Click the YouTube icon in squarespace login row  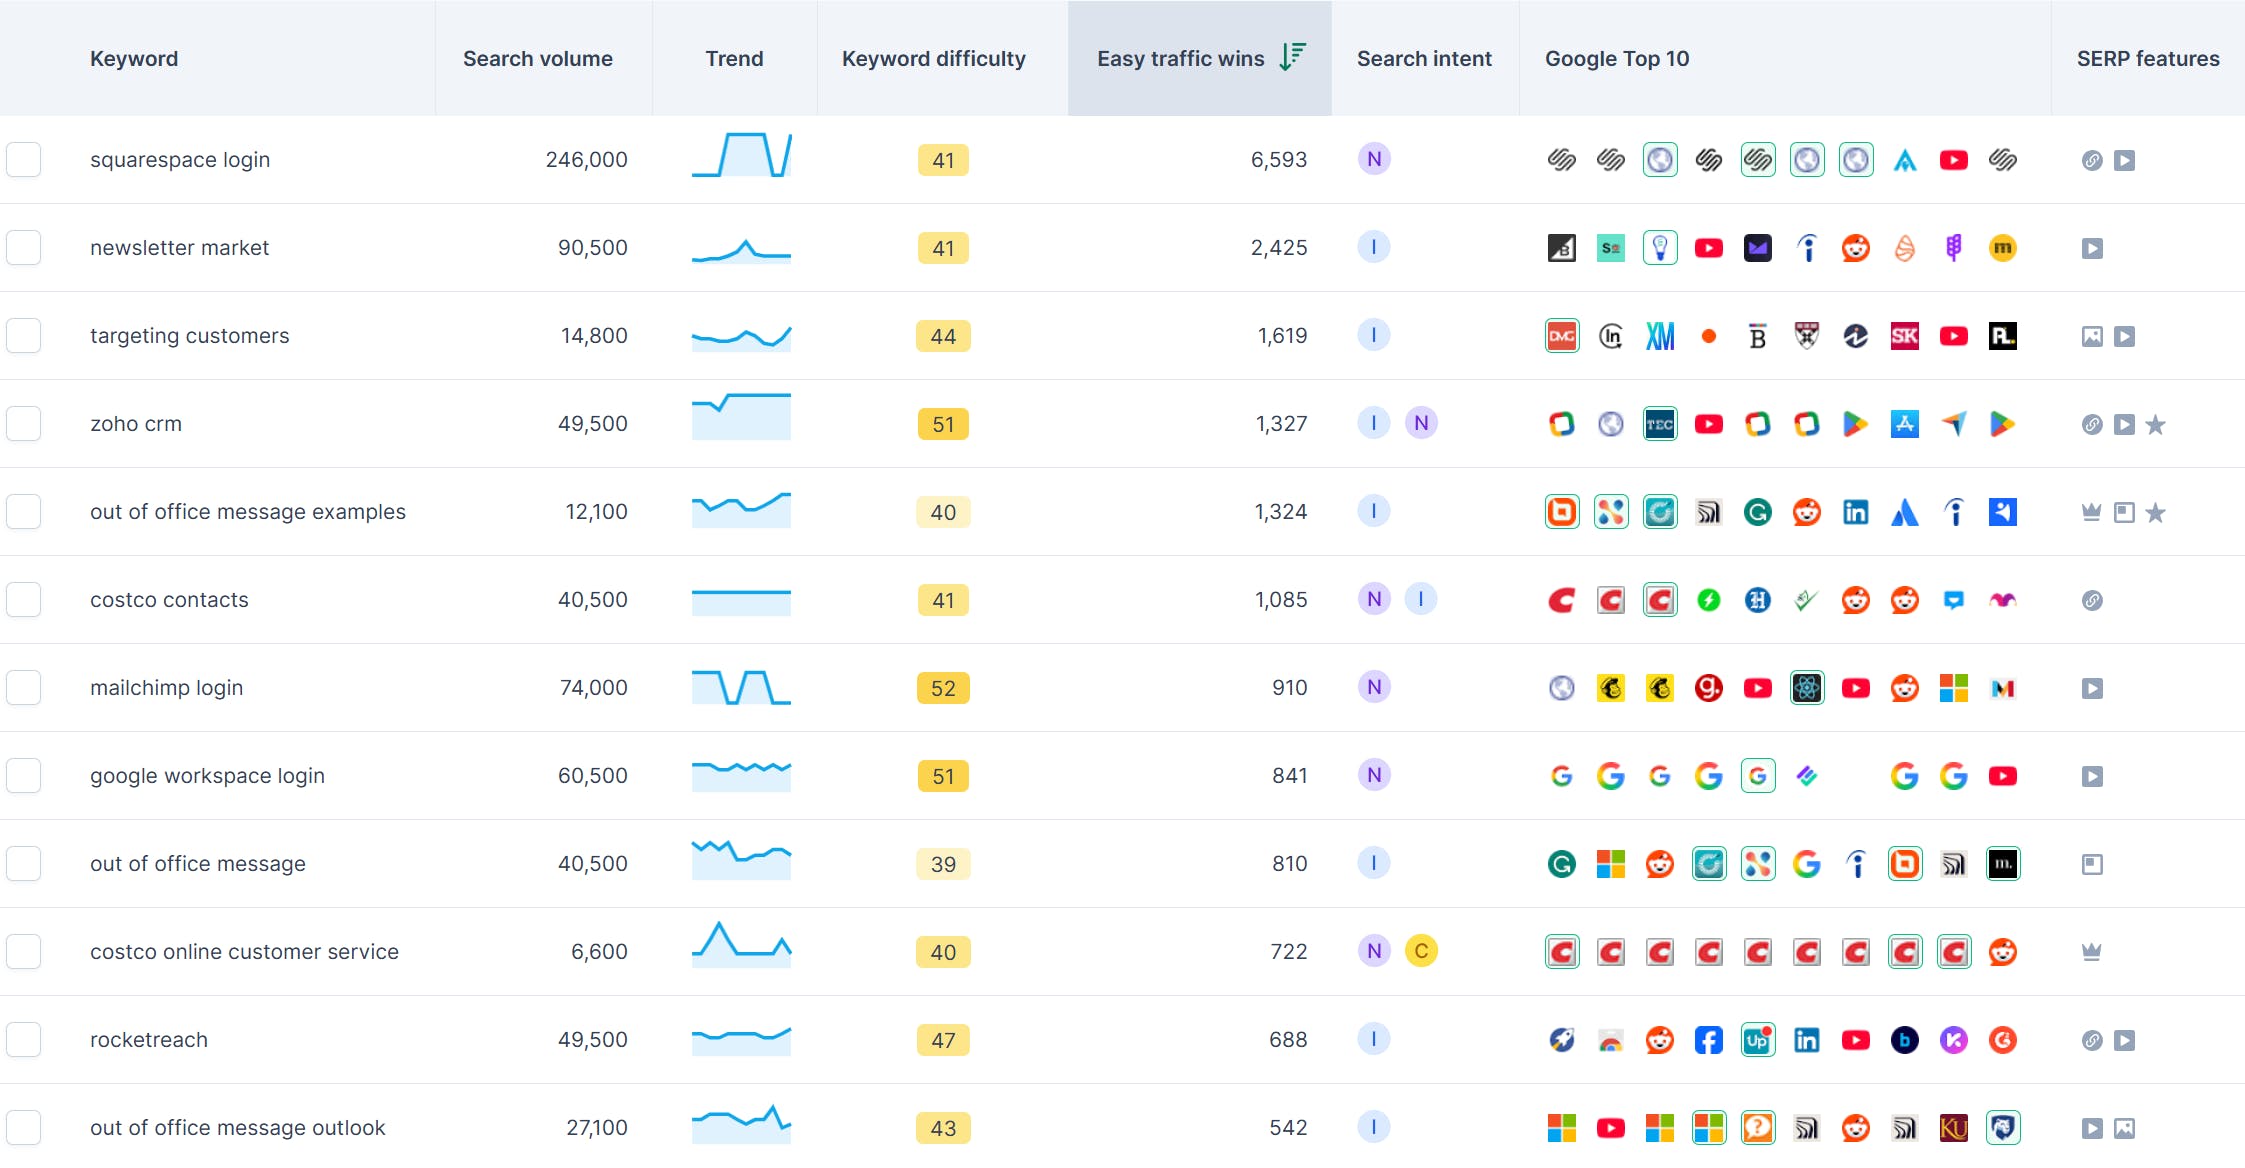(x=1953, y=160)
